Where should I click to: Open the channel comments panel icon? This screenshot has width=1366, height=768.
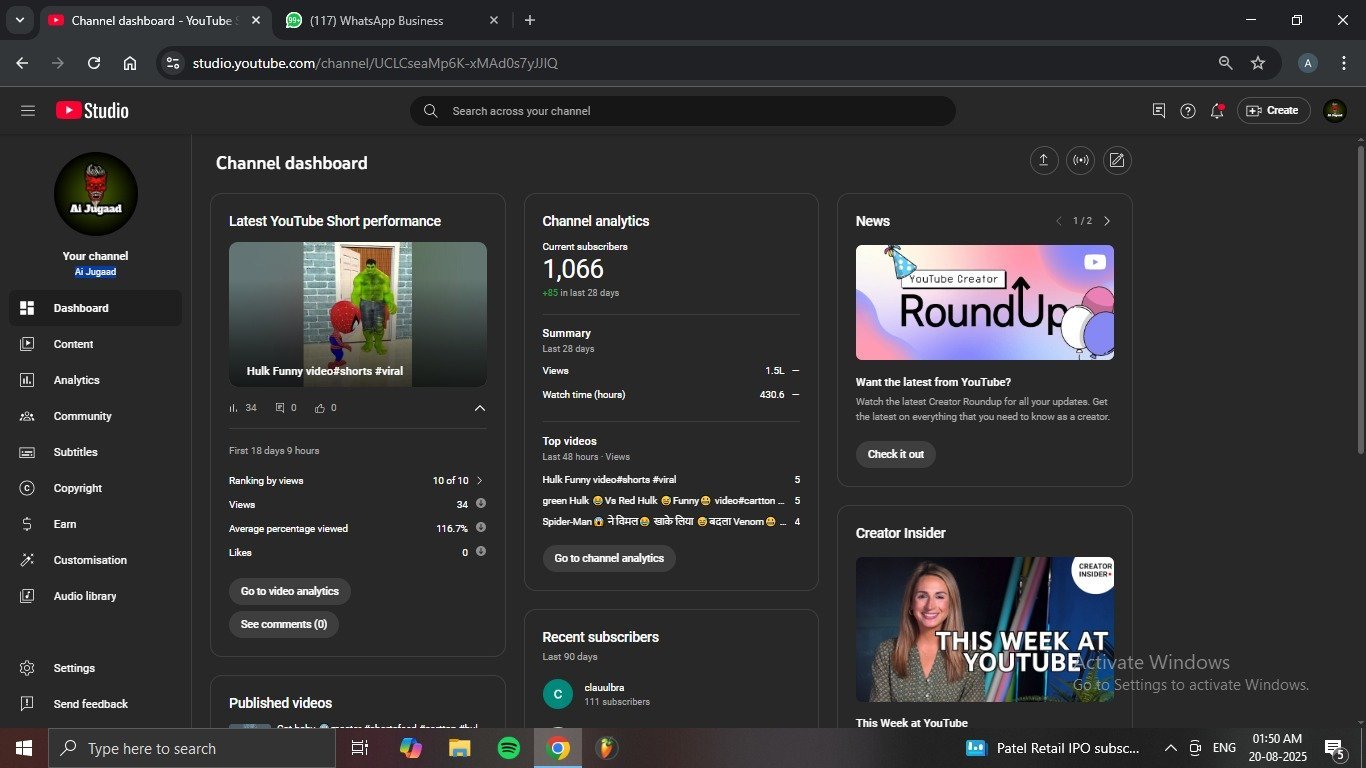click(x=1159, y=111)
